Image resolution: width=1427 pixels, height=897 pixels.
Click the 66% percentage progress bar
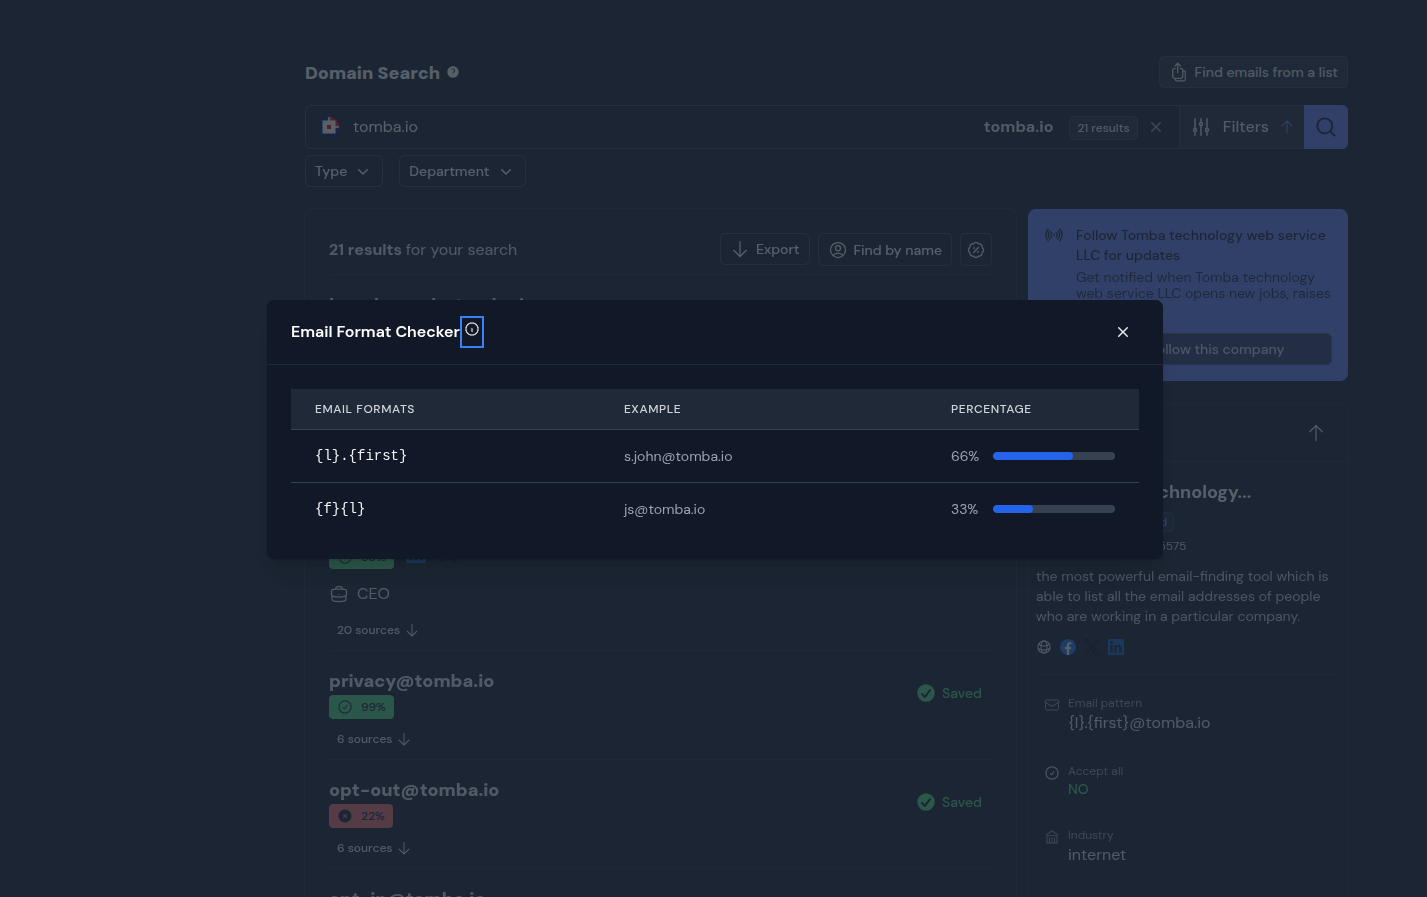point(1054,456)
